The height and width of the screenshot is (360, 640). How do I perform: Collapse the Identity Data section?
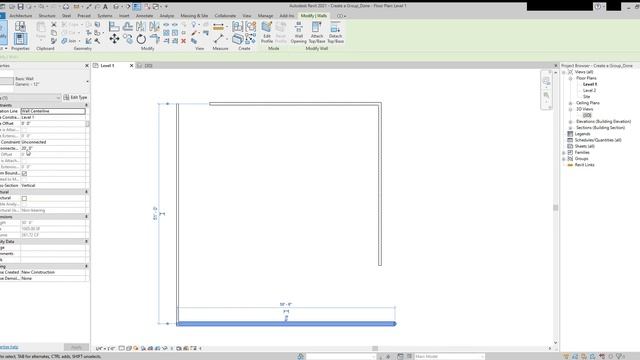86,242
